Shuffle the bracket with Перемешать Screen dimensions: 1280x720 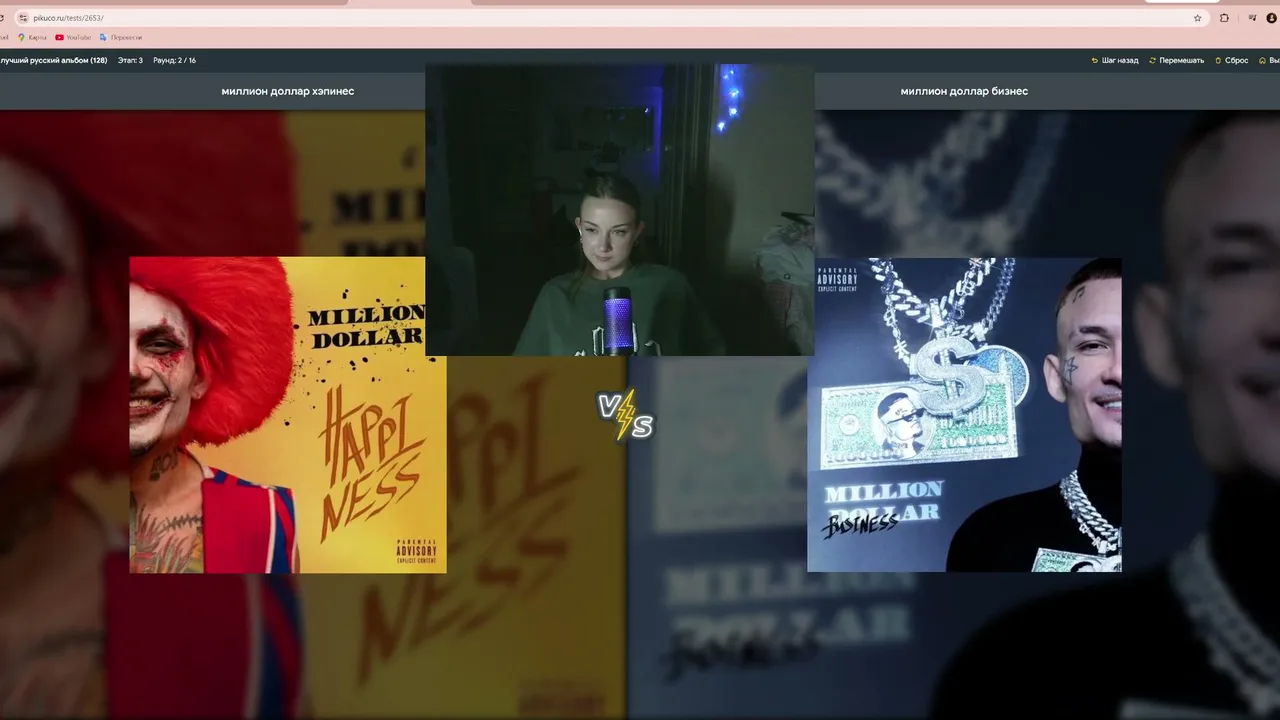pos(1176,60)
